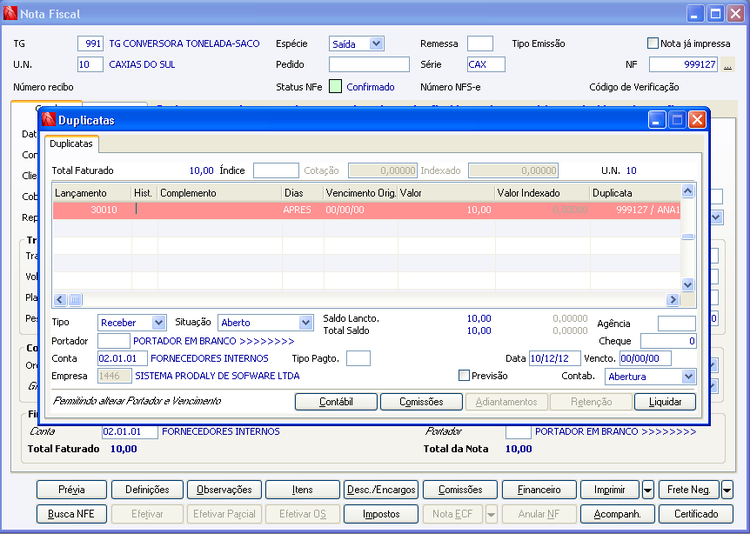Open the Situação dropdown showing Aberto
The width and height of the screenshot is (750, 534).
click(x=305, y=323)
